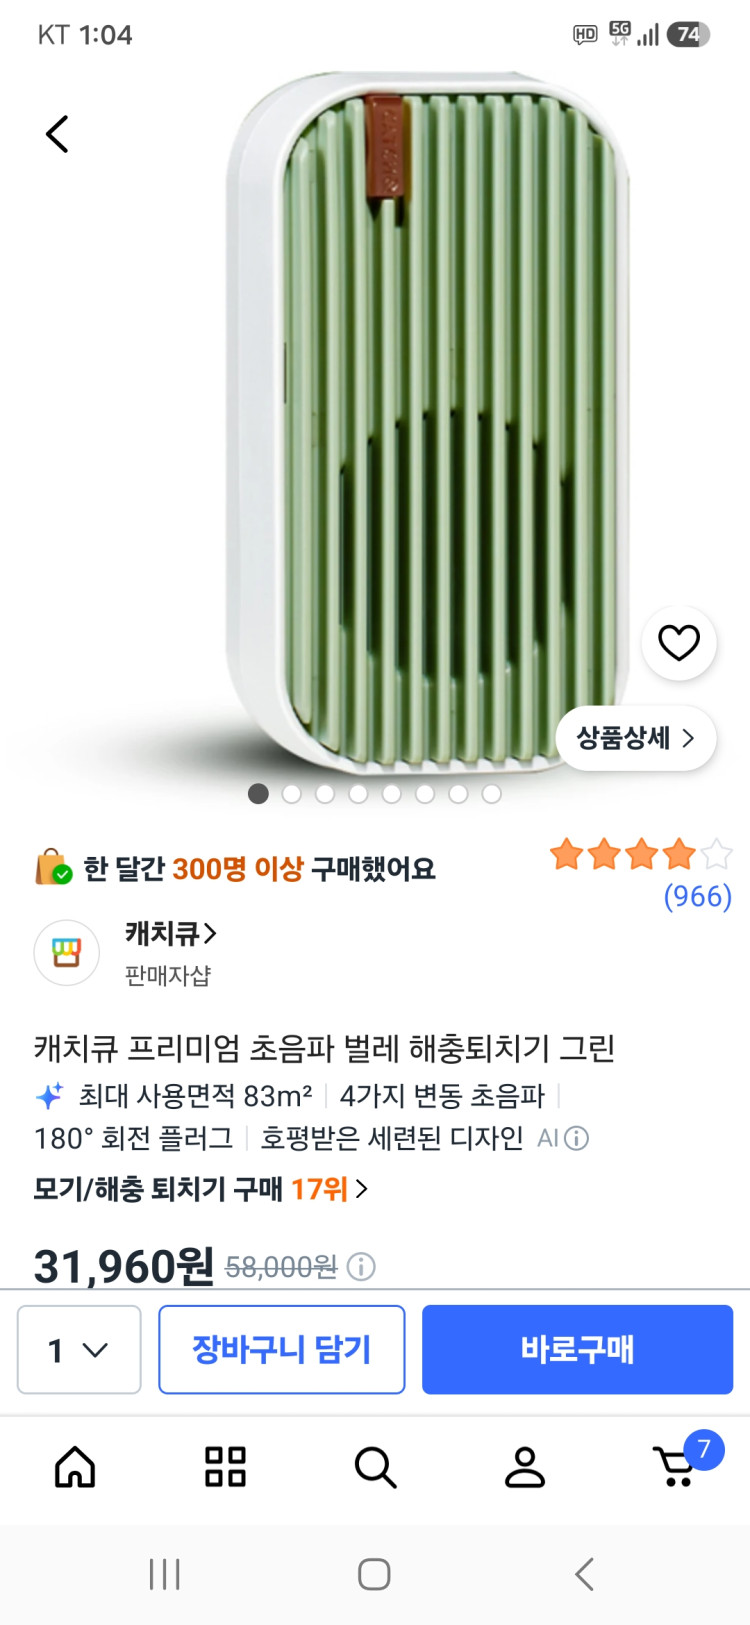The height and width of the screenshot is (1625, 750).
Task: Select the last image carousel dot
Action: click(491, 794)
